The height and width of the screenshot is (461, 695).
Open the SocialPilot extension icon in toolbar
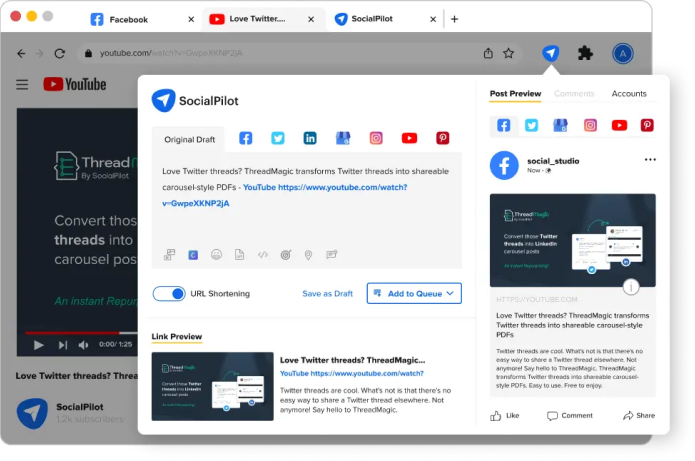[550, 54]
